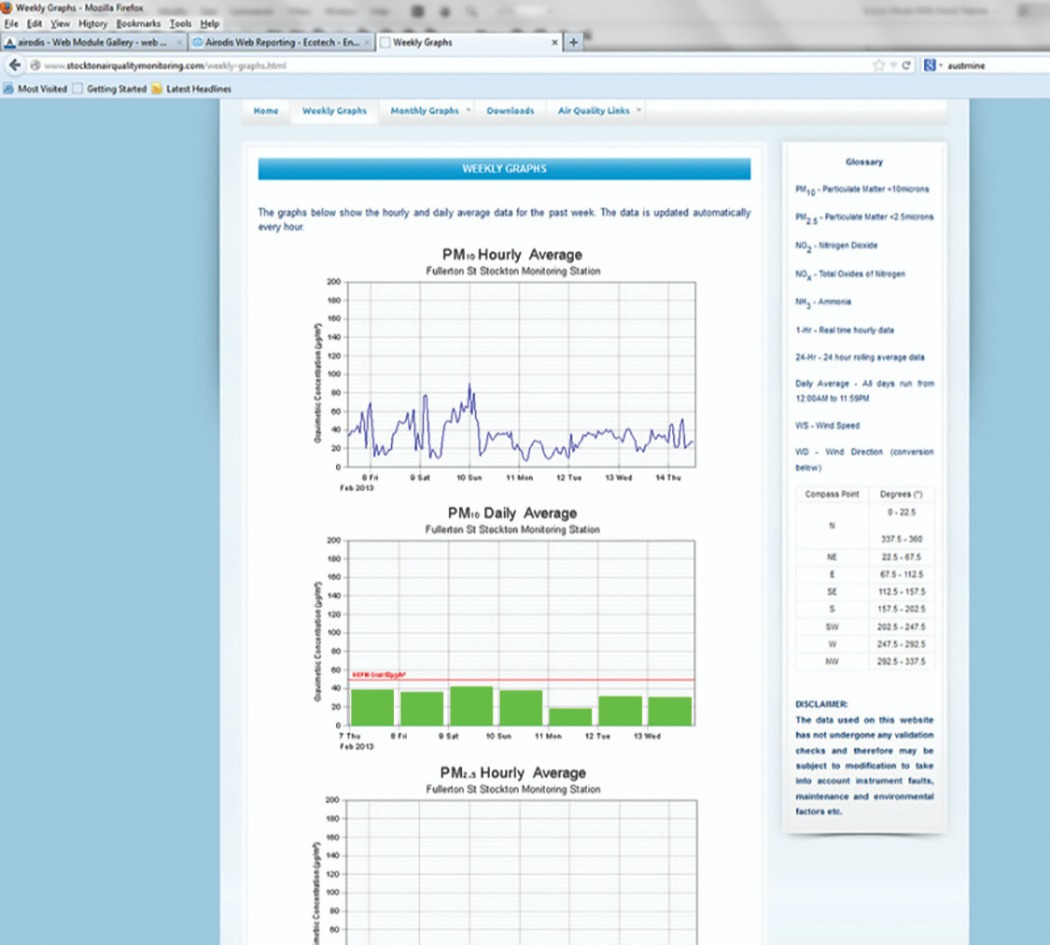Open the URL history dropdown arrow
This screenshot has width=1050, height=945.
tap(893, 65)
